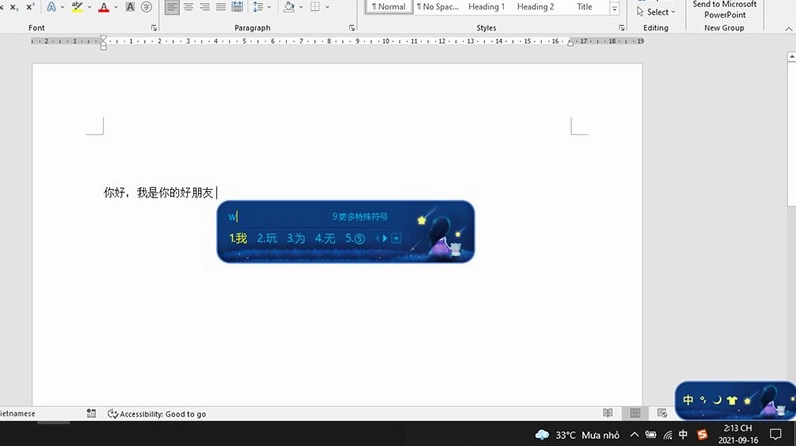This screenshot has width=796, height=446.
Task: Apply subscript formatting
Action: click(14, 7)
